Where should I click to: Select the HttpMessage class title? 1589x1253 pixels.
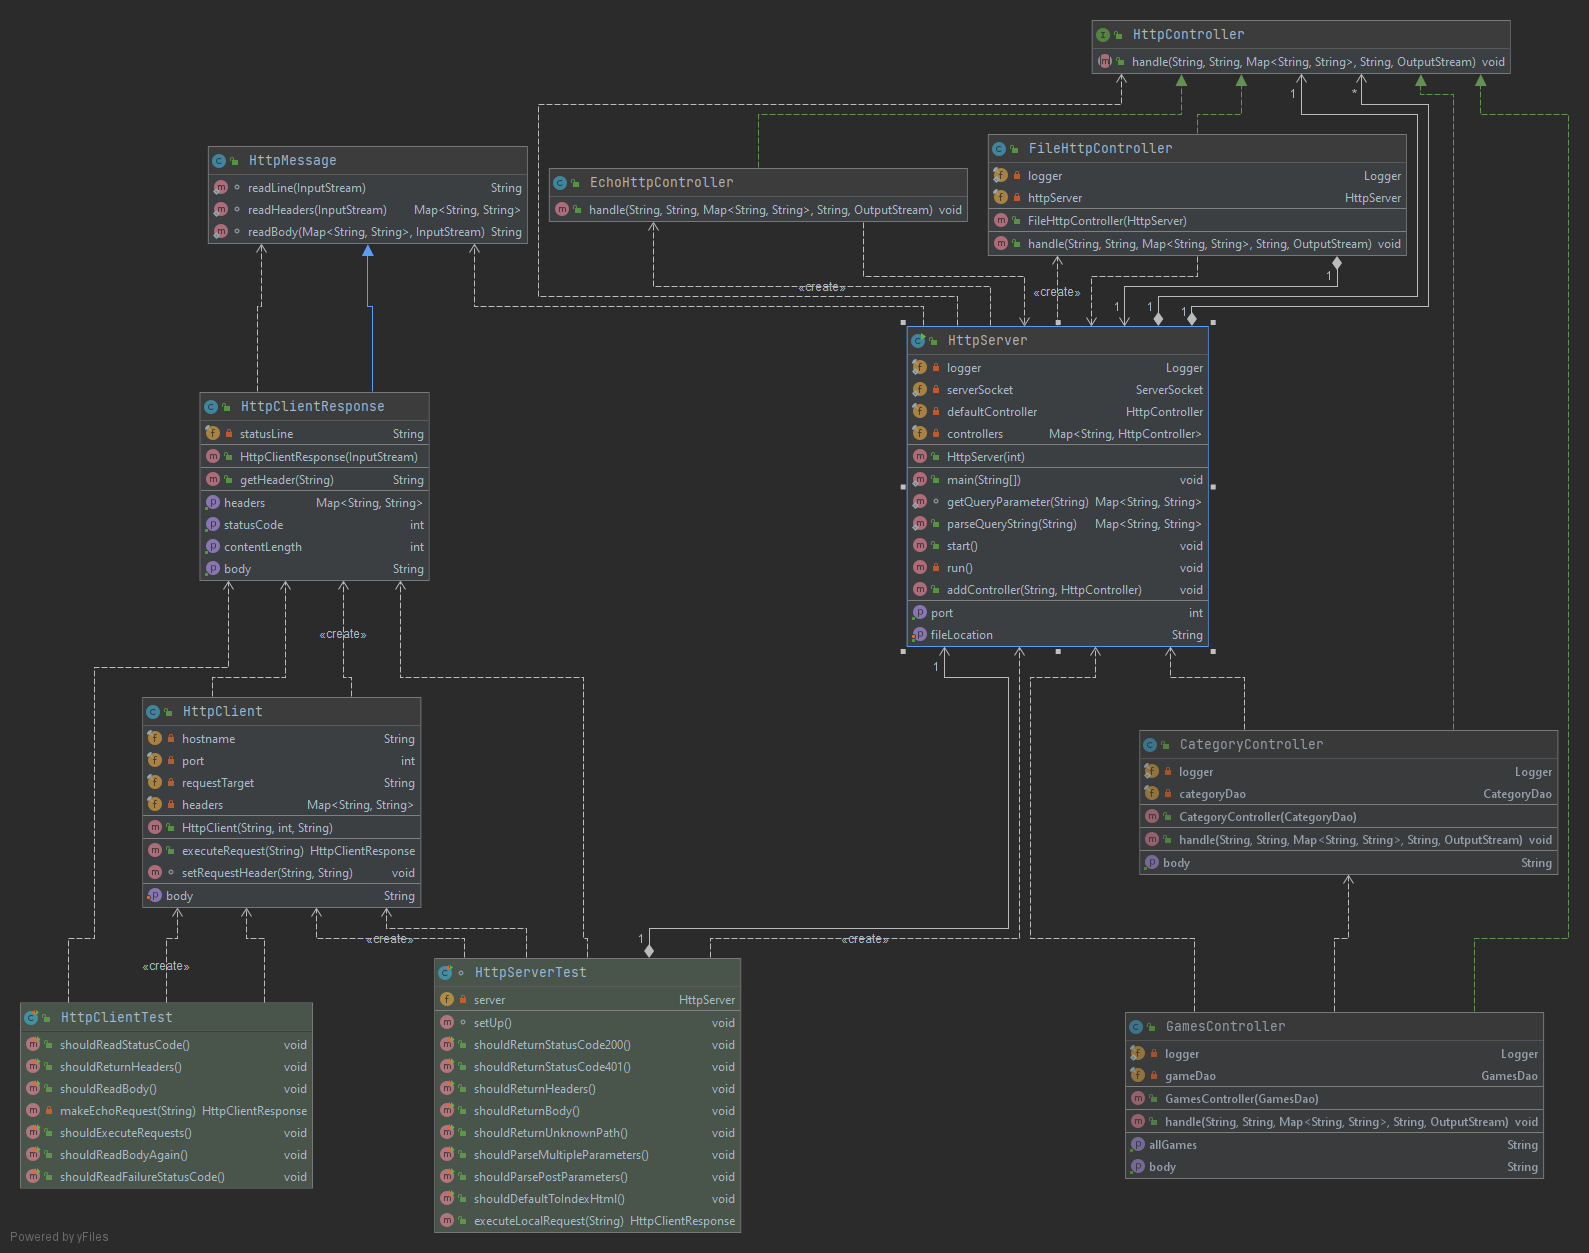(x=292, y=161)
